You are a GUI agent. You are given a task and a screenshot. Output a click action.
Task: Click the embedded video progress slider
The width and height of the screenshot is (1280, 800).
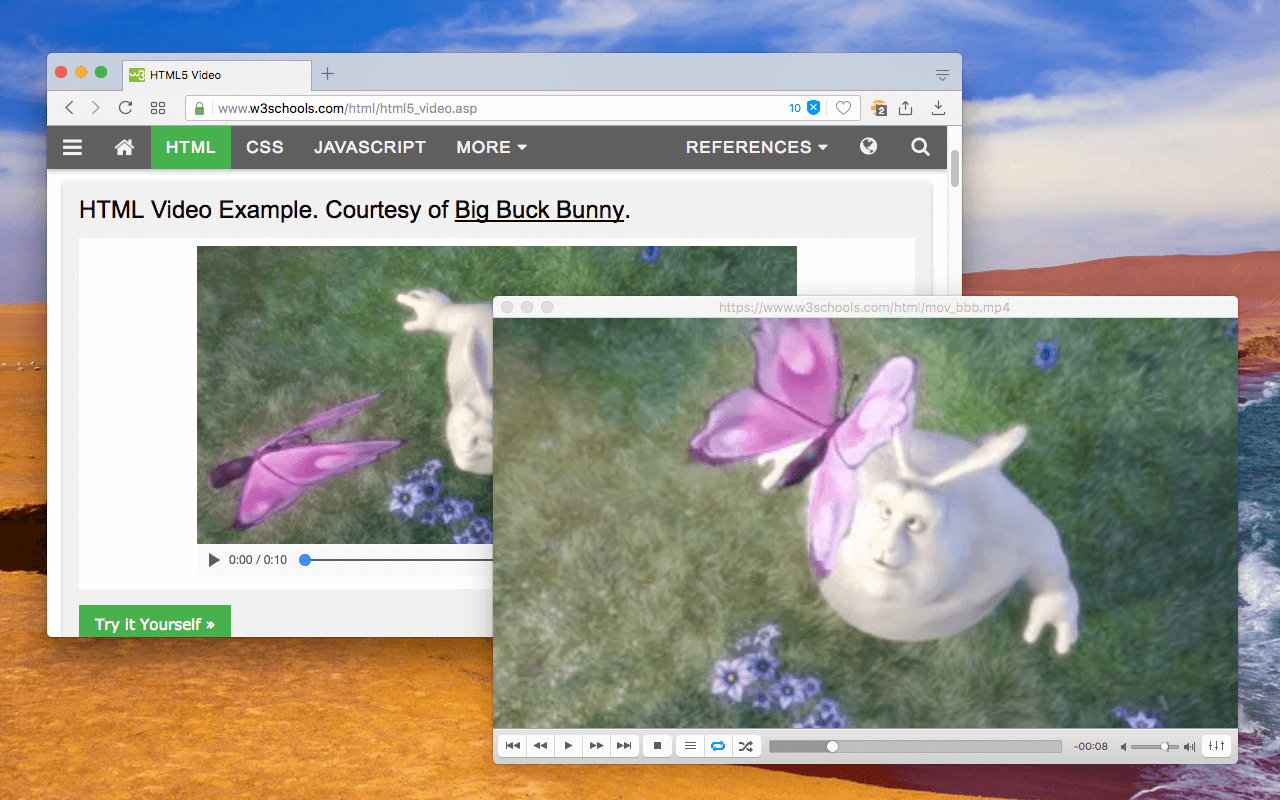pos(398,560)
